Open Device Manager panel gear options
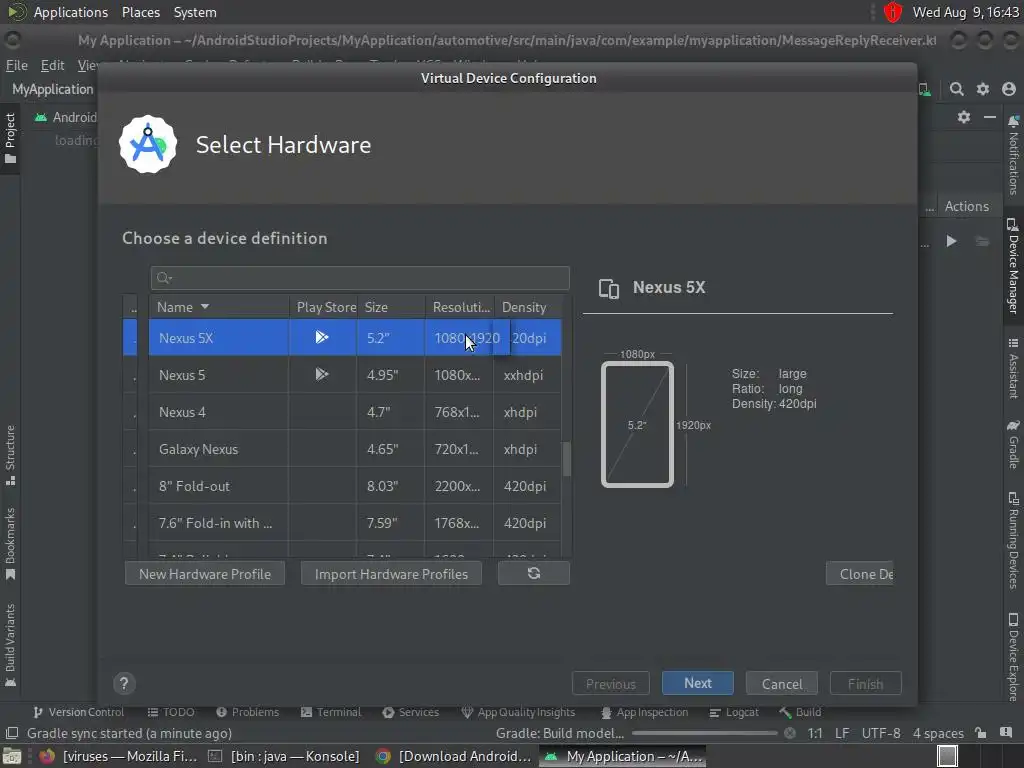The image size is (1024, 768). tap(963, 118)
